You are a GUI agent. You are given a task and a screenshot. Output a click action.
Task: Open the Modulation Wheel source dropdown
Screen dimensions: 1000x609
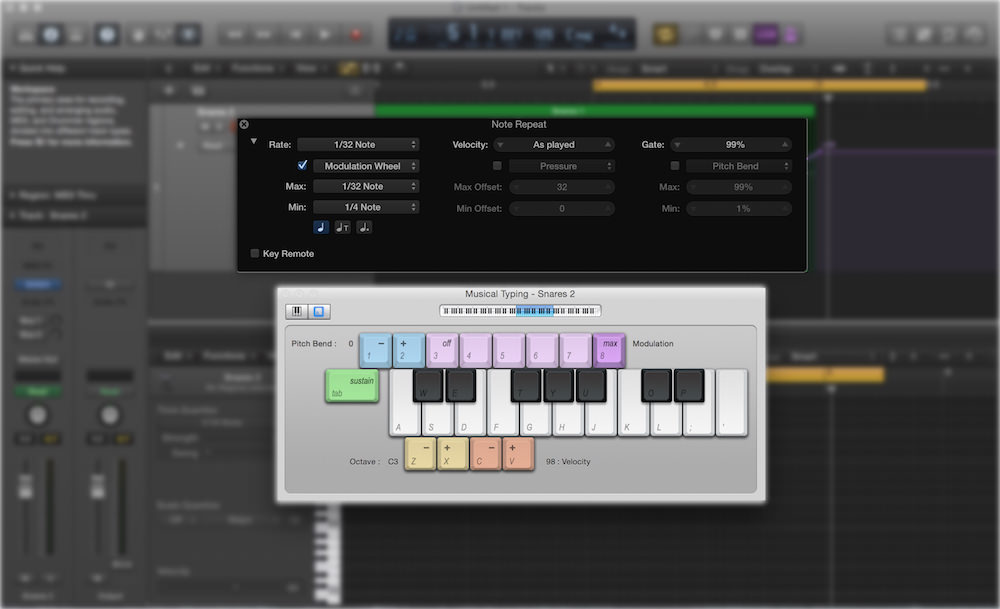click(x=366, y=166)
